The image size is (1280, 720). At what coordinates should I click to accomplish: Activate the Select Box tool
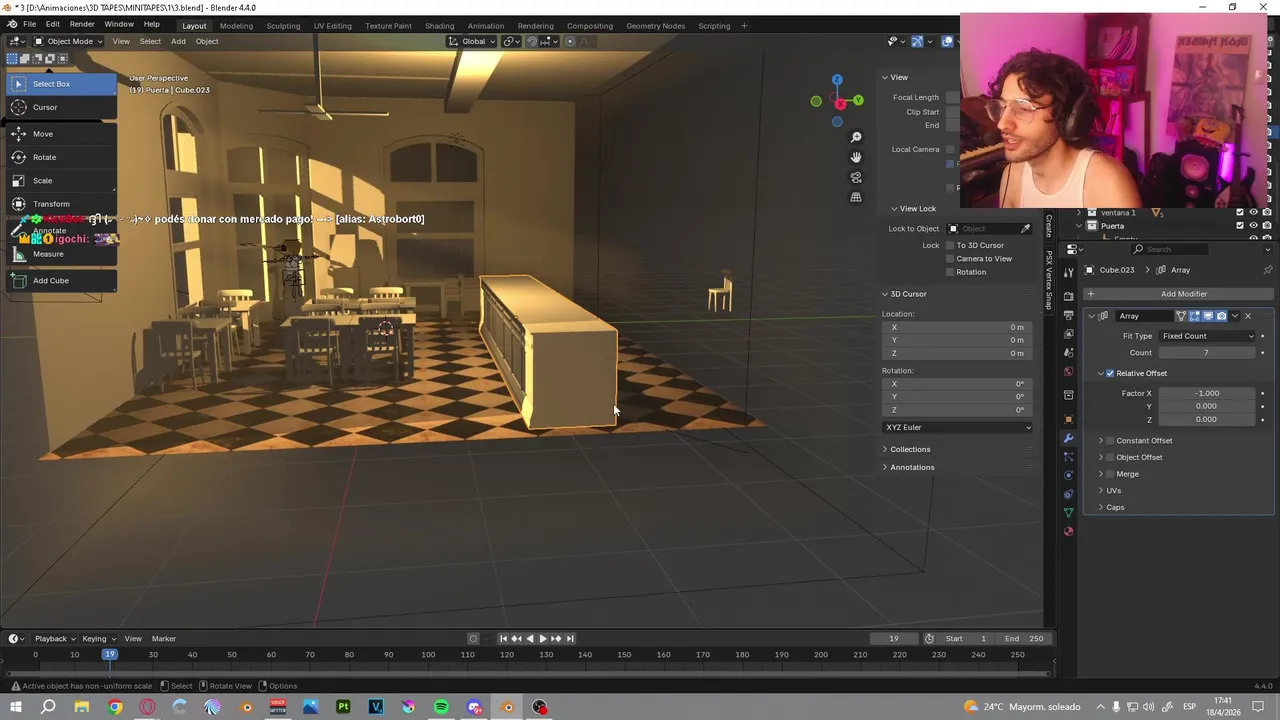pyautogui.click(x=60, y=84)
